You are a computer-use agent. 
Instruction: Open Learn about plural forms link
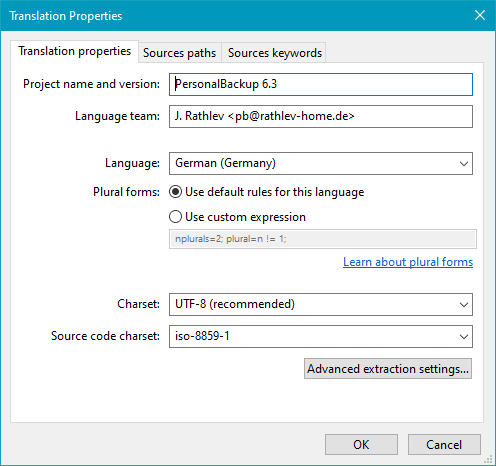[x=408, y=262]
